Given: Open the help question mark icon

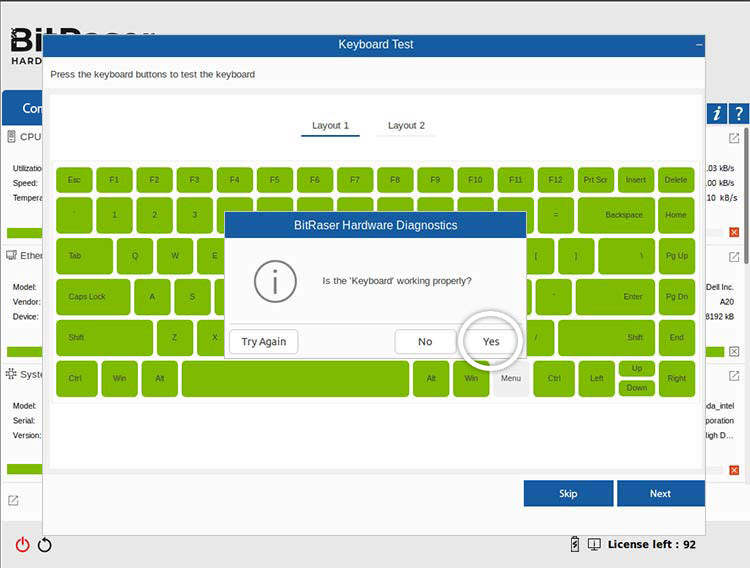Looking at the screenshot, I should click(x=738, y=114).
